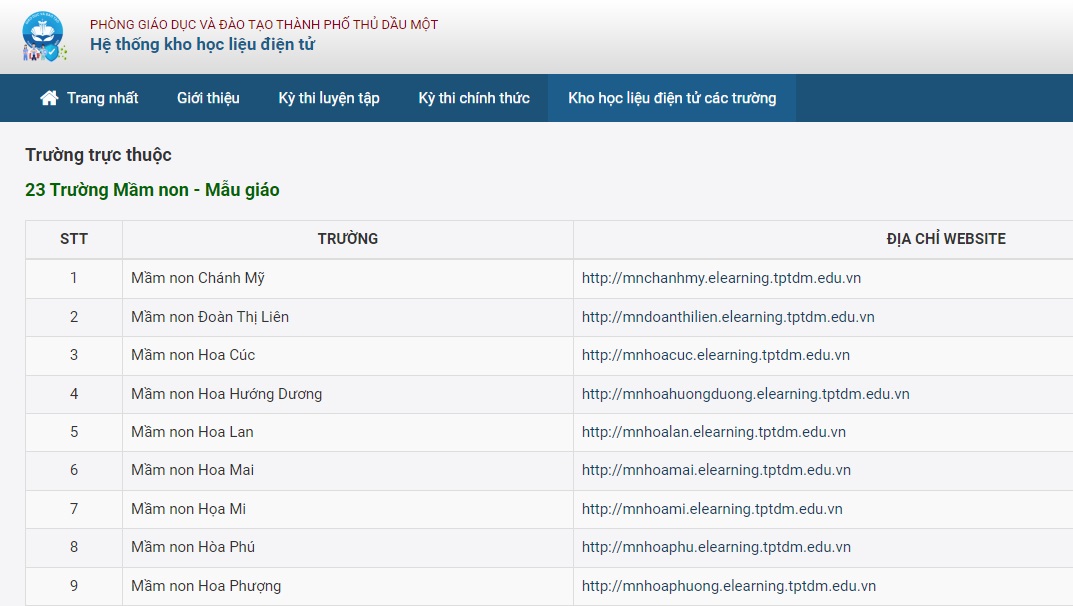Follow the mnhoalan.elearning.tptdm.edu.vn link
The height and width of the screenshot is (606, 1073).
pos(714,432)
